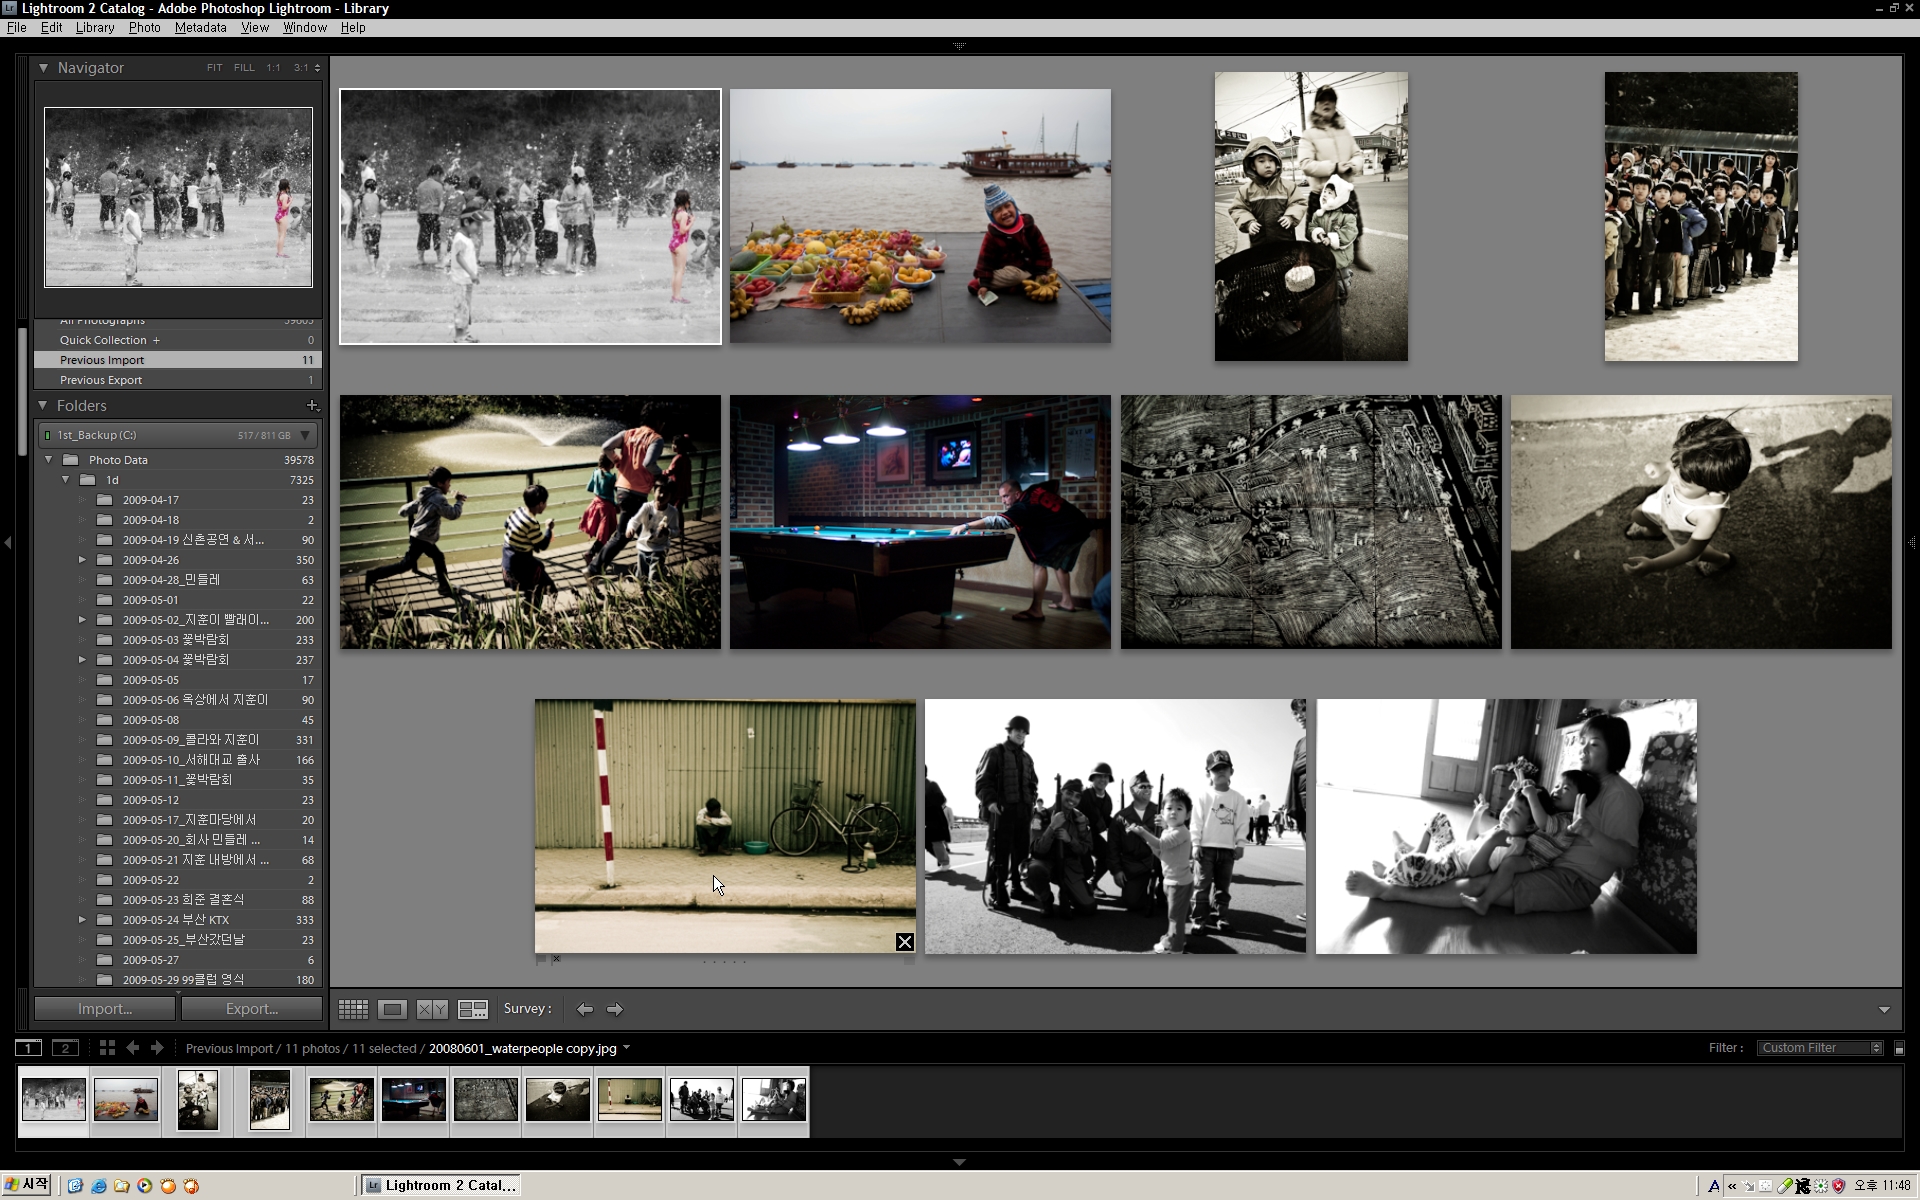
Task: Open the File menu
Action: pyautogui.click(x=17, y=28)
